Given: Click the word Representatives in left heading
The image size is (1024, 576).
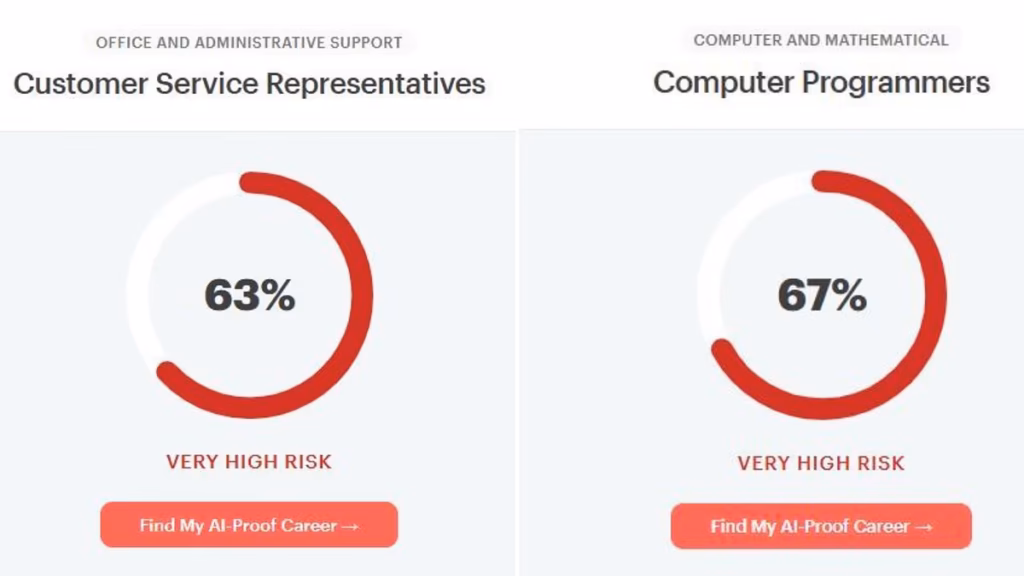Looking at the screenshot, I should [376, 84].
